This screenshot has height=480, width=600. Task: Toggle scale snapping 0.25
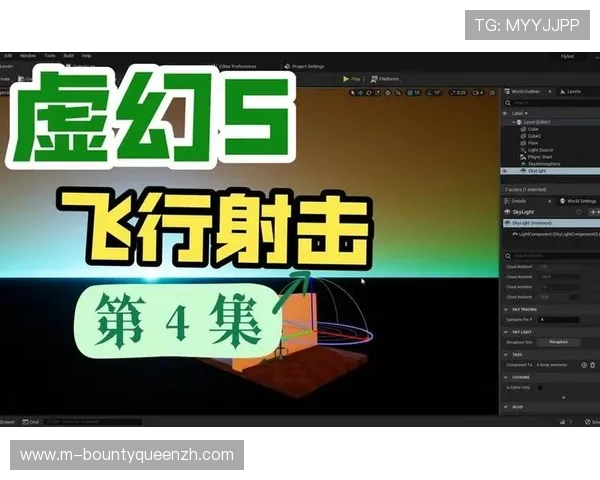pyautogui.click(x=458, y=93)
